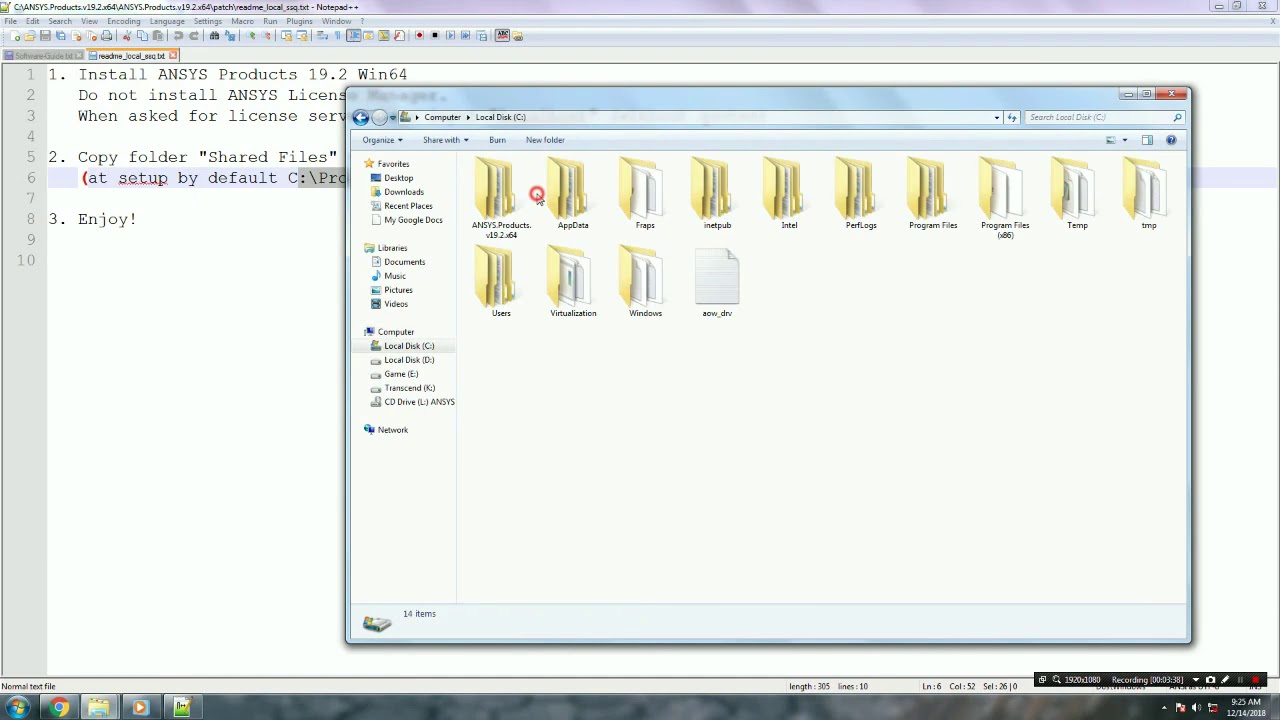Open the AppData folder
The height and width of the screenshot is (720, 1280).
coord(573,194)
